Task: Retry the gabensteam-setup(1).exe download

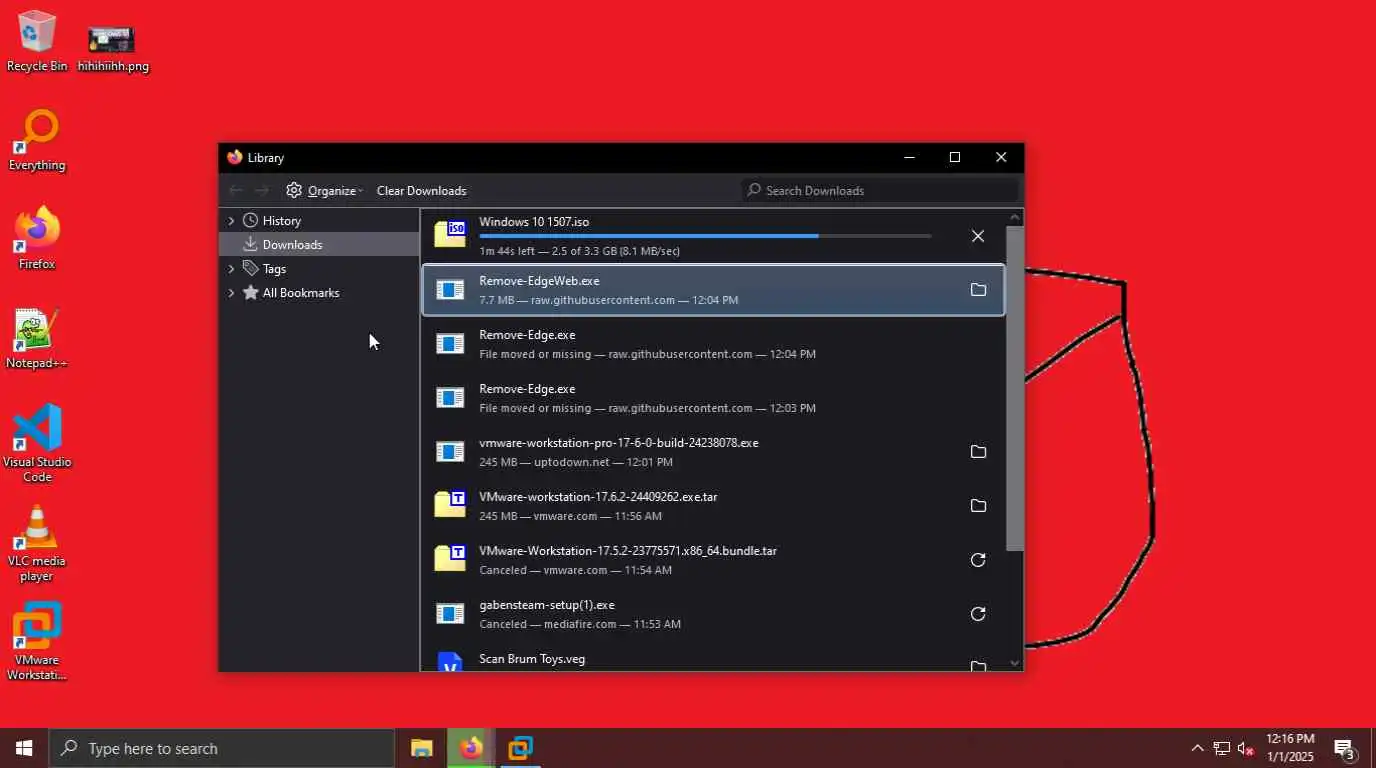Action: click(x=978, y=614)
